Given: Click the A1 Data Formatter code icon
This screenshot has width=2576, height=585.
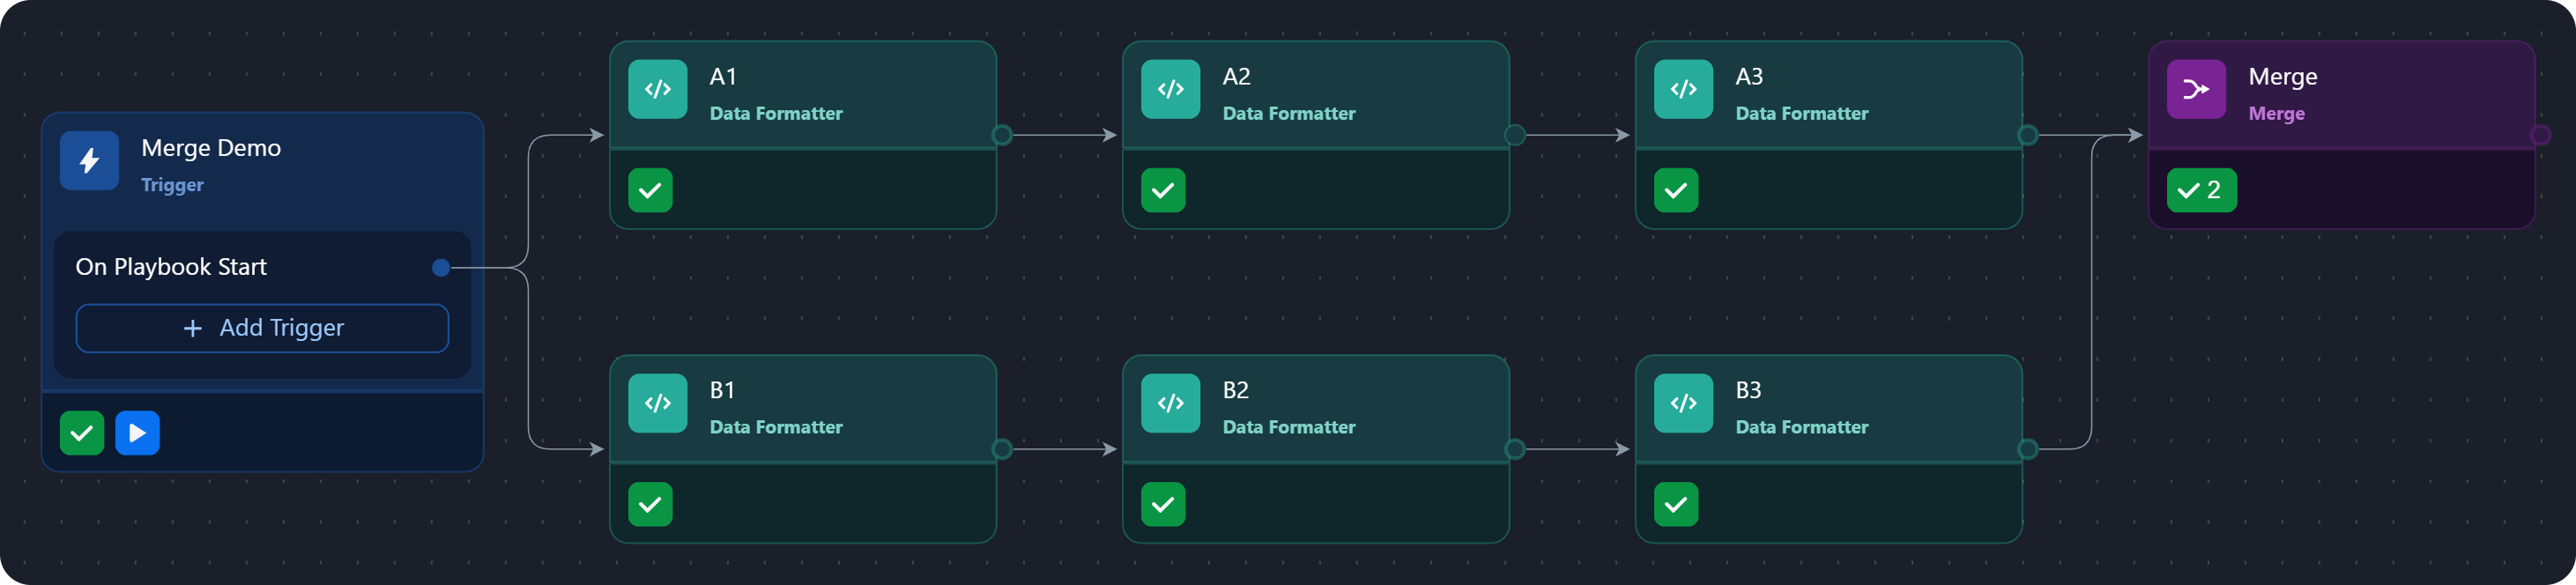Looking at the screenshot, I should tap(657, 90).
